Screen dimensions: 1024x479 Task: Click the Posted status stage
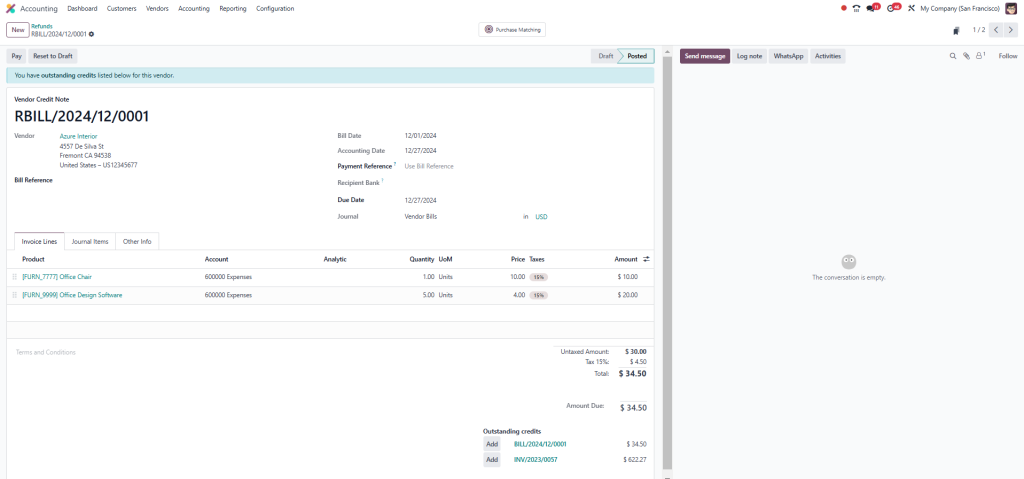[x=637, y=56]
